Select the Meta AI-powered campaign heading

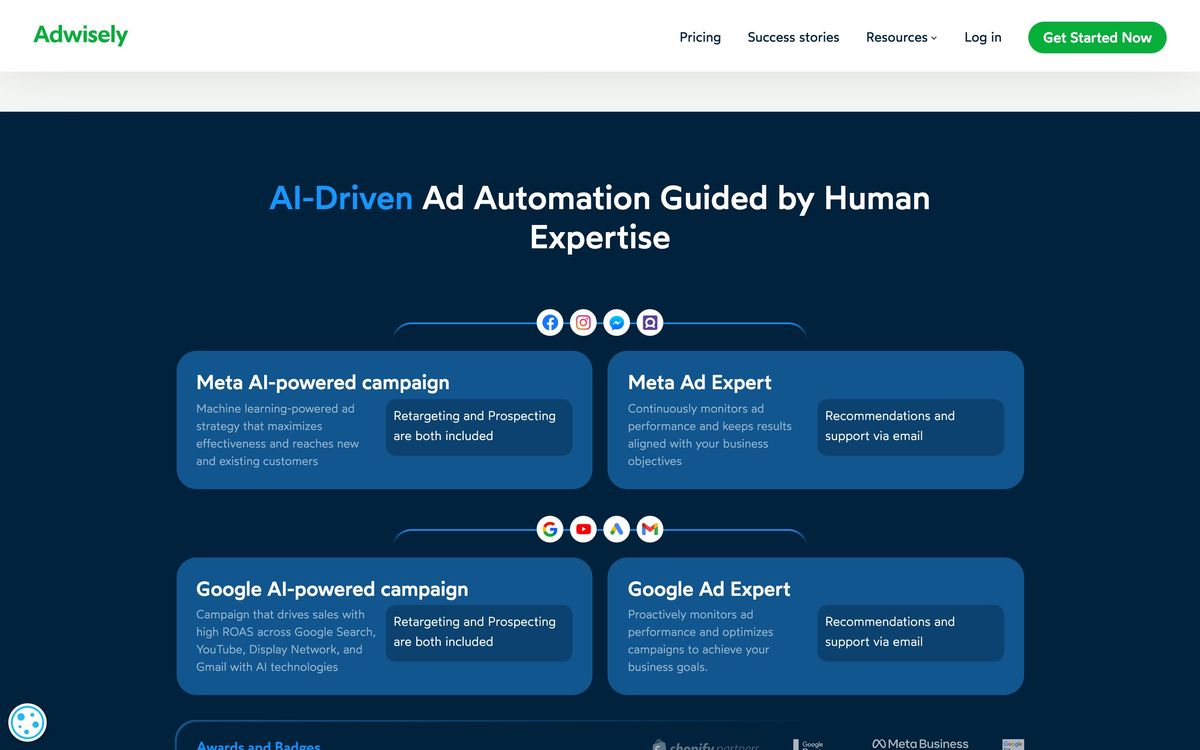click(323, 382)
